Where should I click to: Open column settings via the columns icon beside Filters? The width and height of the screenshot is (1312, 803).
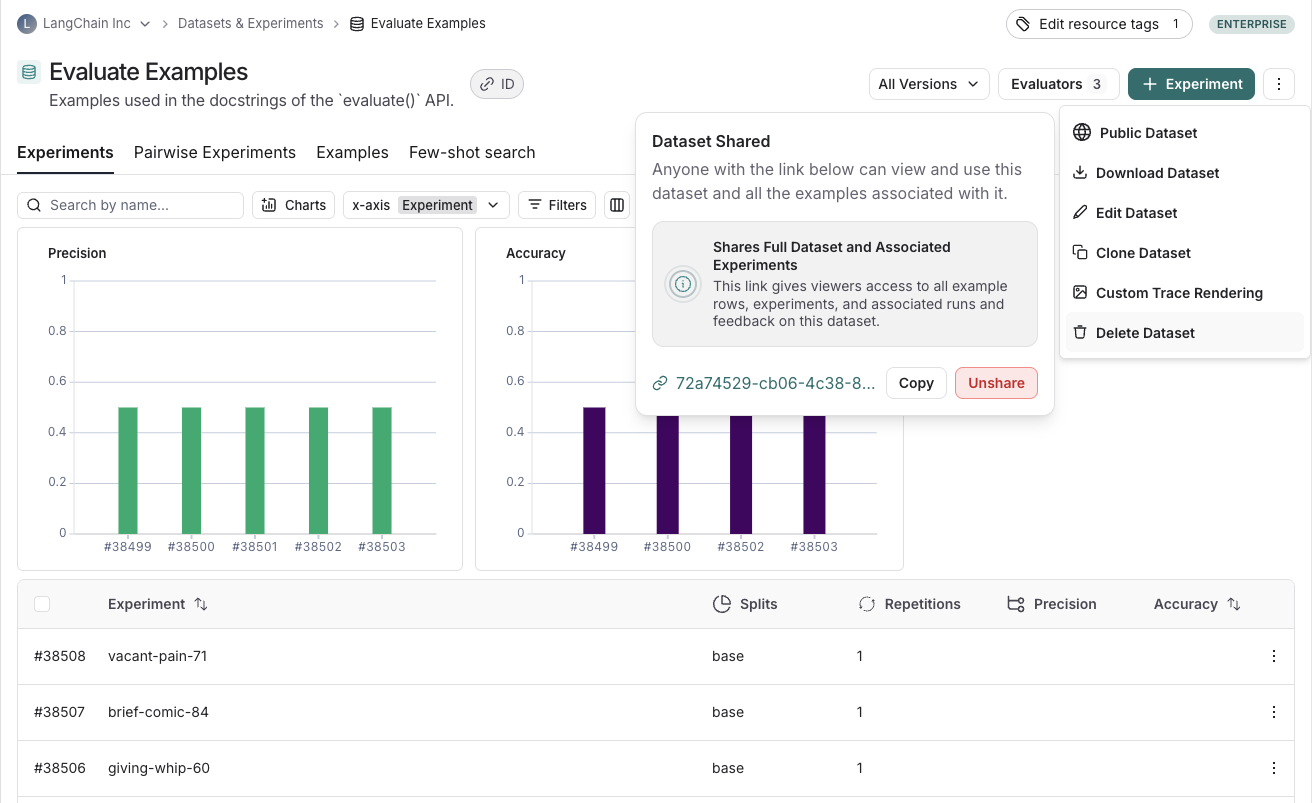(x=617, y=204)
